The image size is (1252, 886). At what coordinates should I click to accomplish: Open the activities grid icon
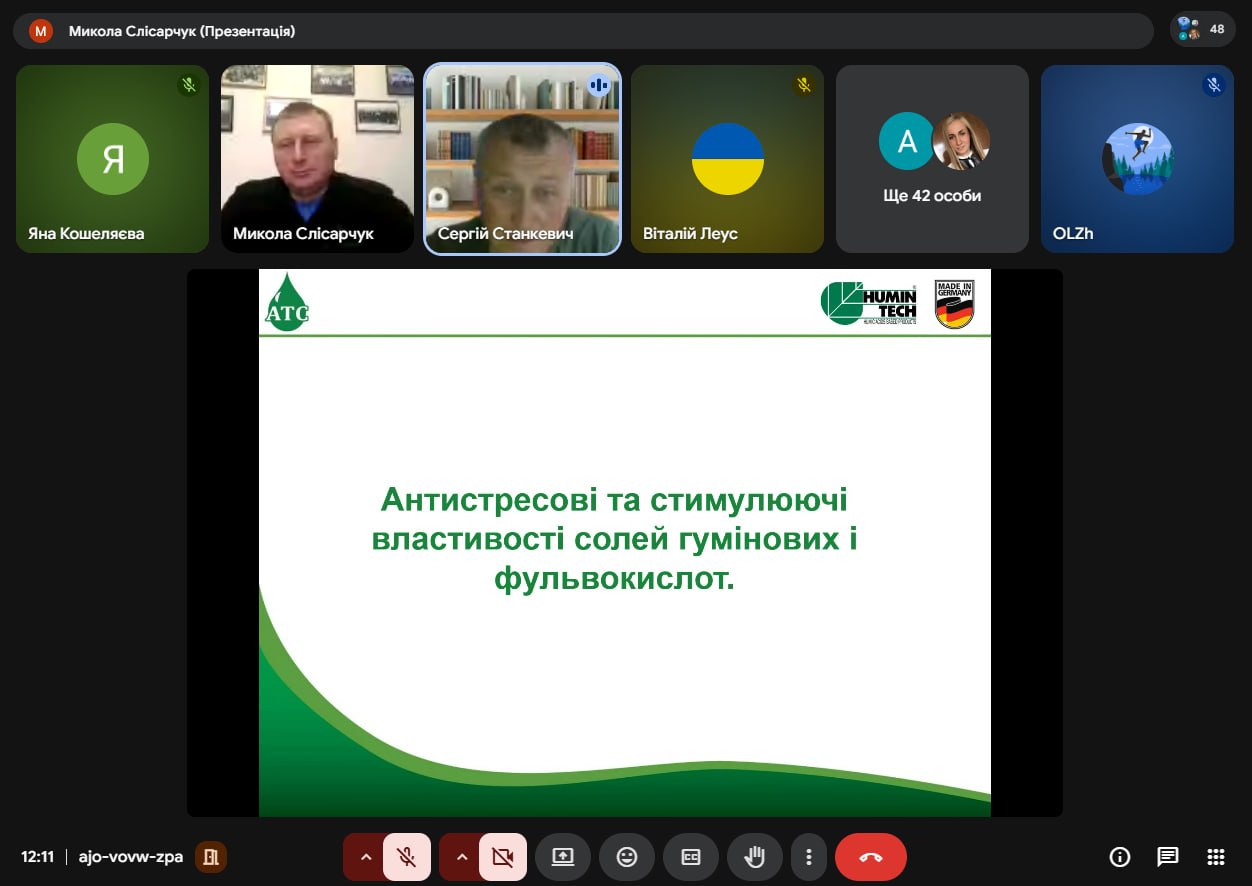pyautogui.click(x=1216, y=857)
